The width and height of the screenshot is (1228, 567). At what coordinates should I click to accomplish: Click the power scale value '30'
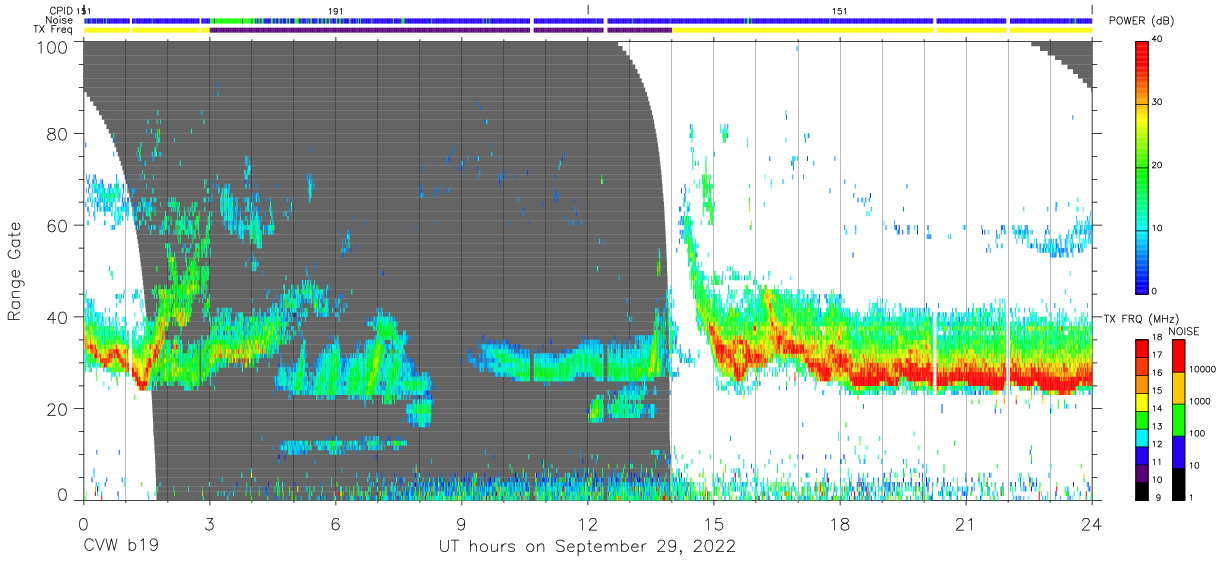click(1159, 102)
